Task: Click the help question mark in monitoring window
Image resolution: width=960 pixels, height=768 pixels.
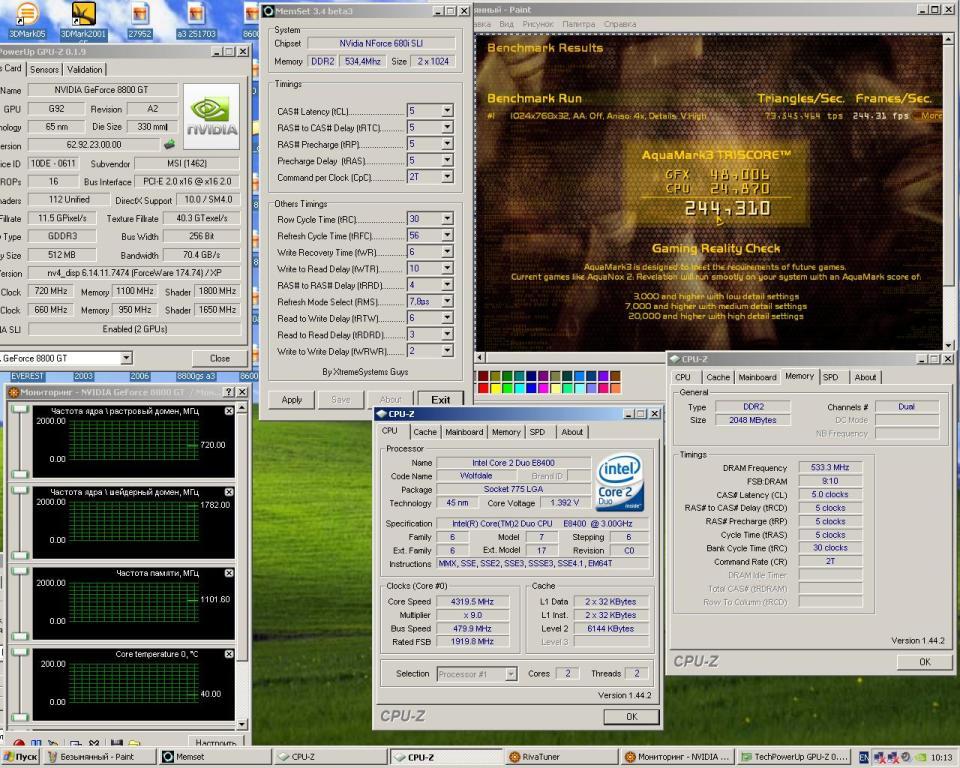Action: point(229,392)
